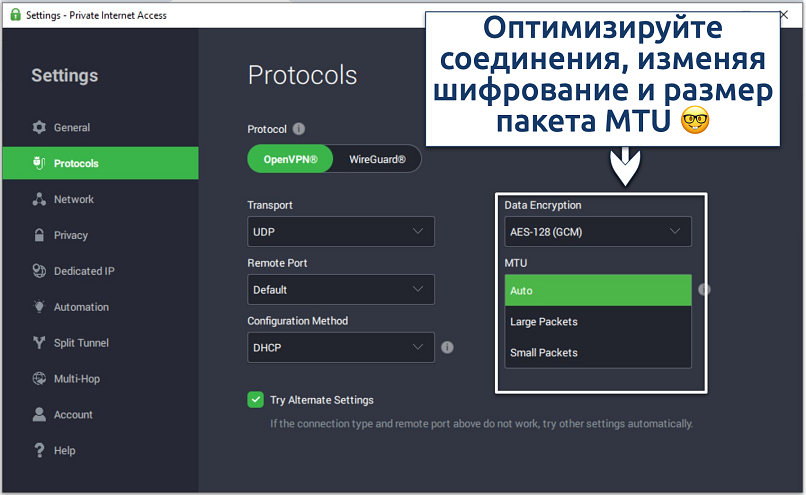
Task: Expand the Remote Port Default dropdown
Action: pos(341,289)
